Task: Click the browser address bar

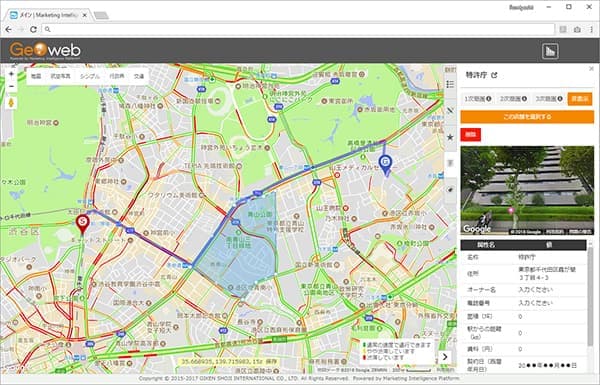Action: [x=298, y=29]
